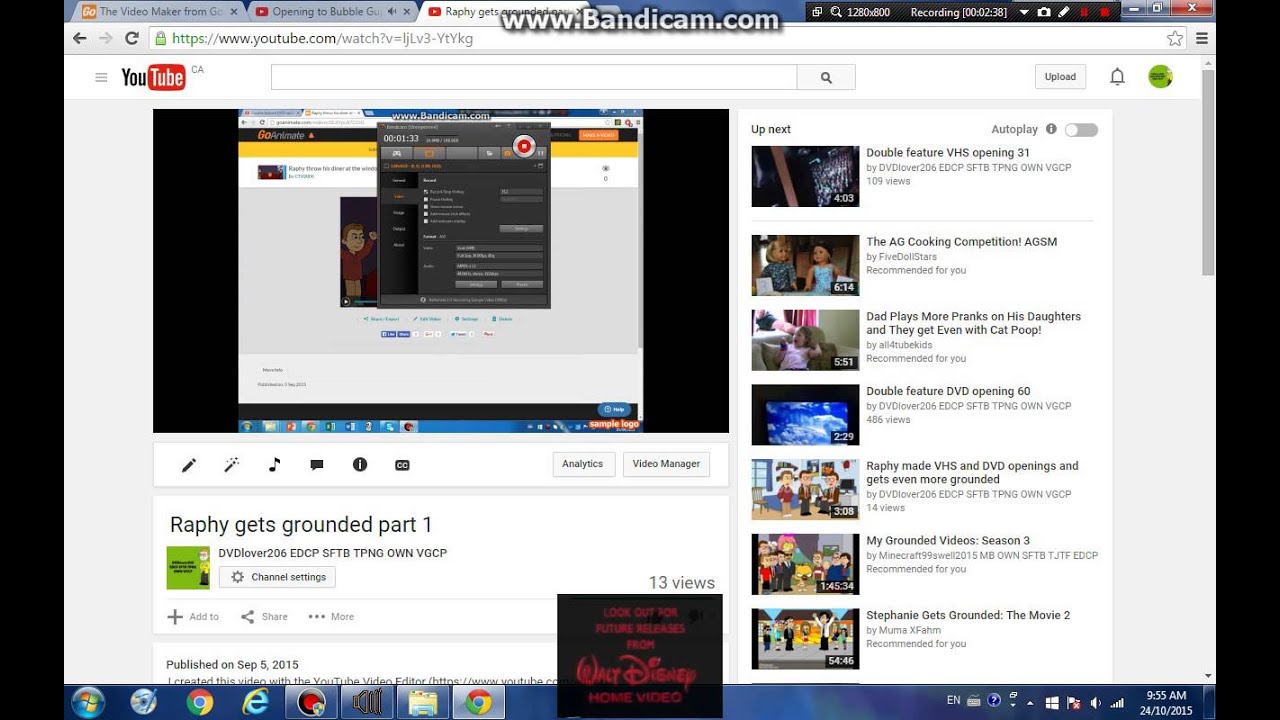This screenshot has height=720, width=1280.
Task: Click the video player area
Action: (441, 271)
